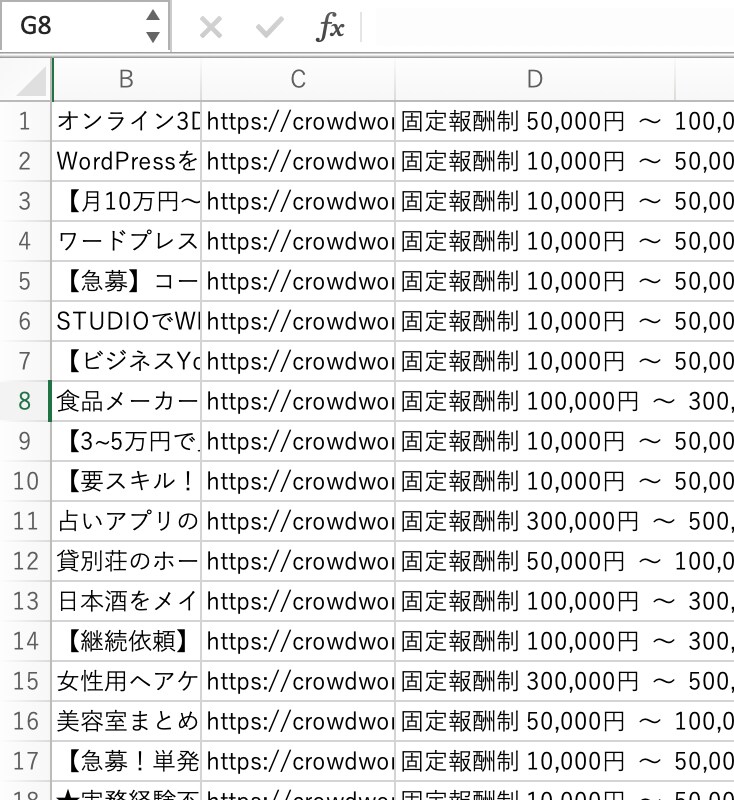This screenshot has height=800, width=734.
Task: Click the crowdworks URL in row 12
Action: pos(298,561)
